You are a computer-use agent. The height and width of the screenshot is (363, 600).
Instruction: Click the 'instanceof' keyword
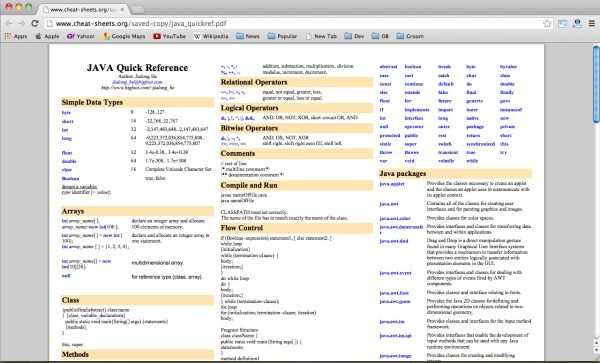[x=511, y=110]
